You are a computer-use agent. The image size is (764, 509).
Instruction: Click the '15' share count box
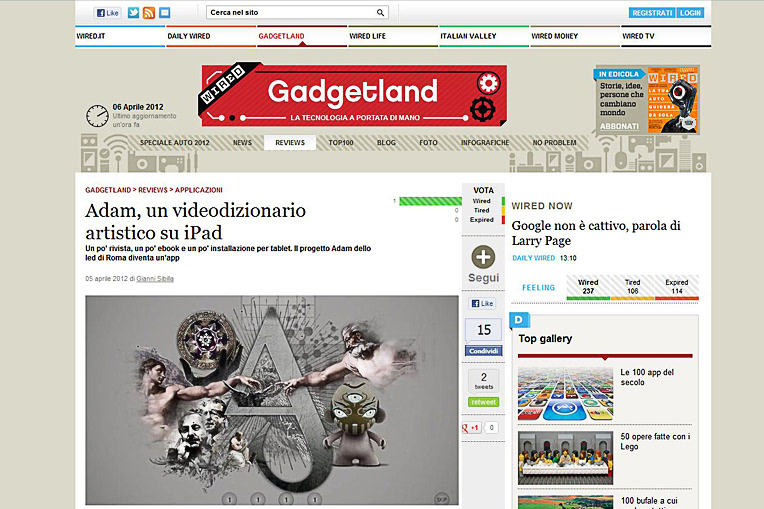point(483,330)
